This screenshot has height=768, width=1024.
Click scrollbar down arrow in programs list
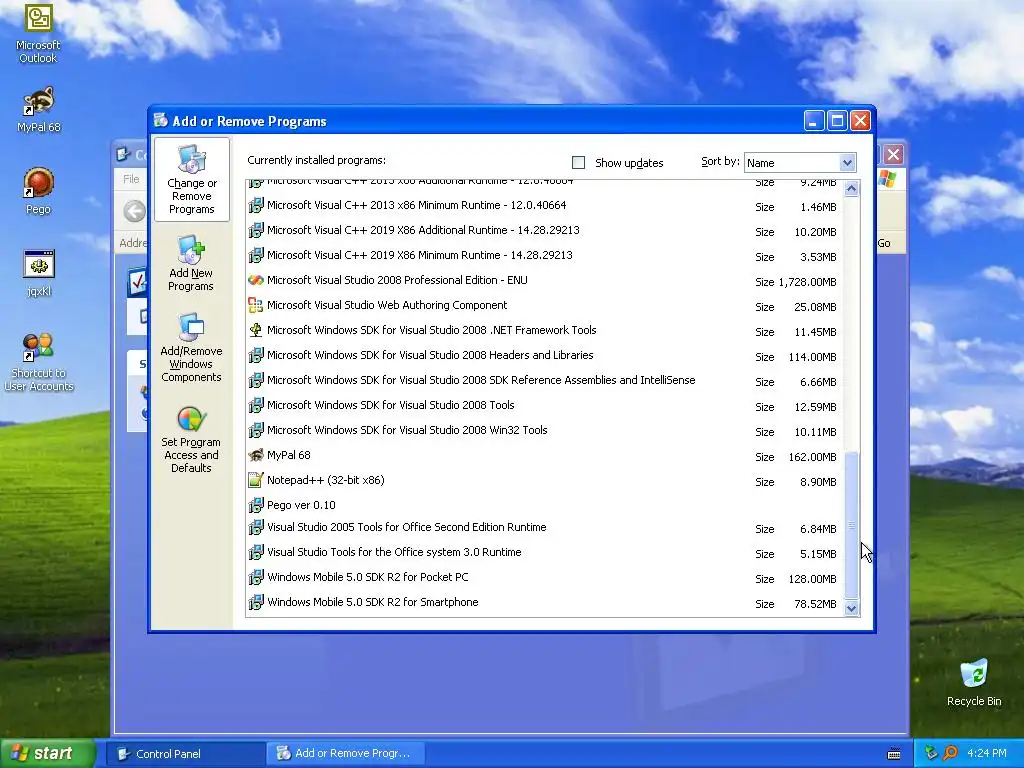coord(851,608)
